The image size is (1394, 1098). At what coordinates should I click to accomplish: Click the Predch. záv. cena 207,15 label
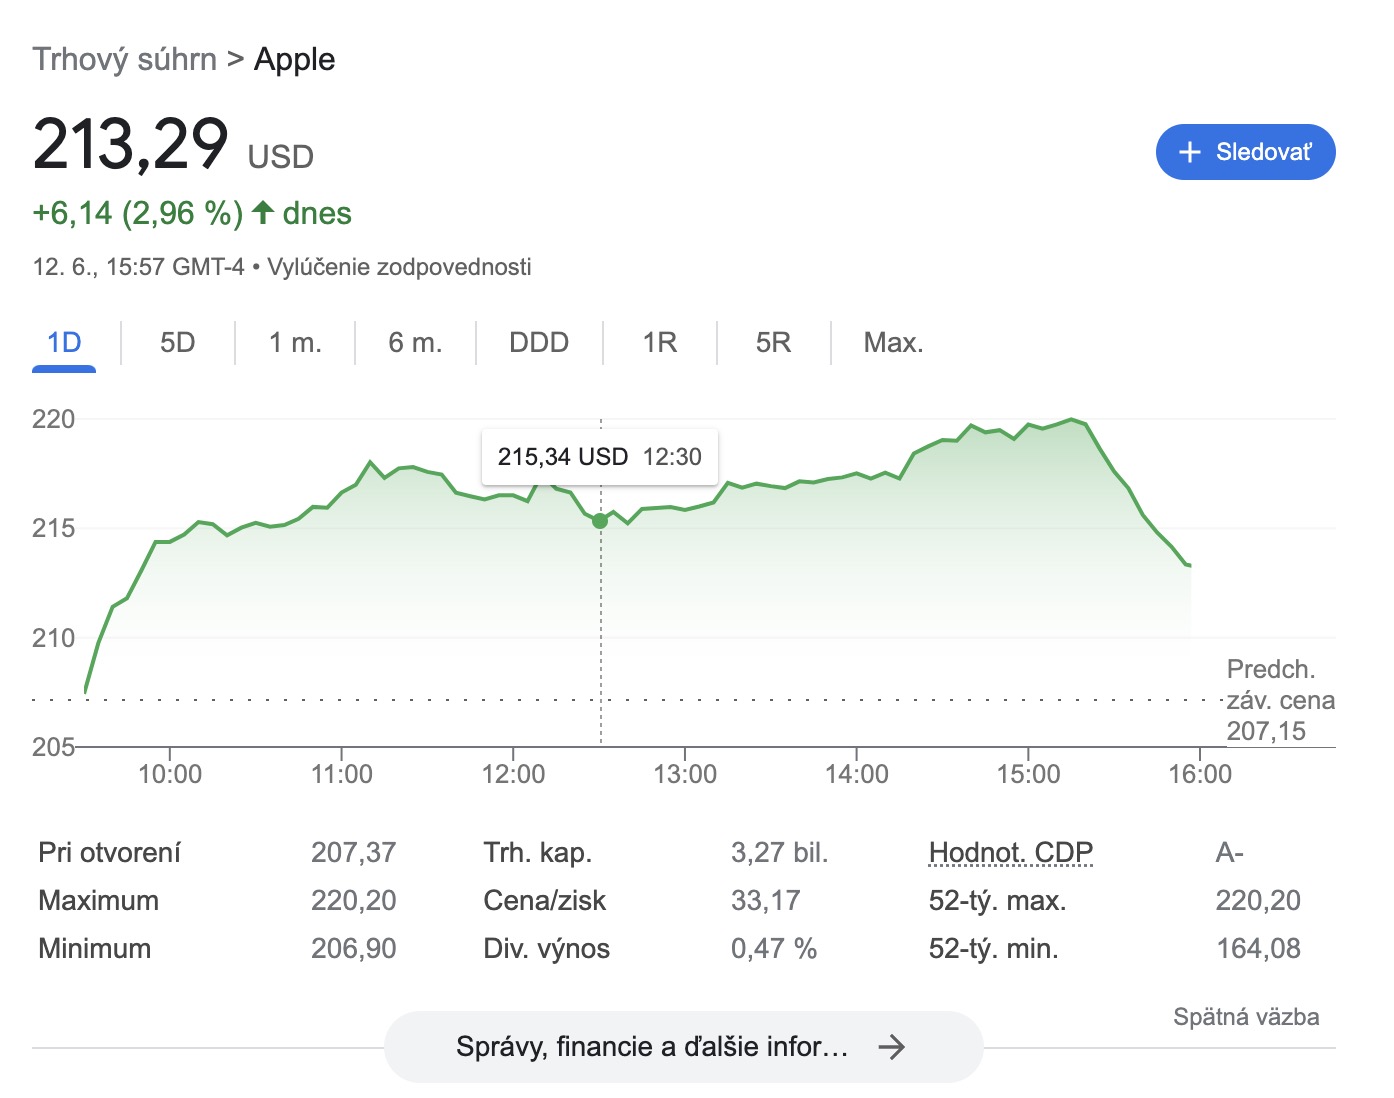(1281, 700)
